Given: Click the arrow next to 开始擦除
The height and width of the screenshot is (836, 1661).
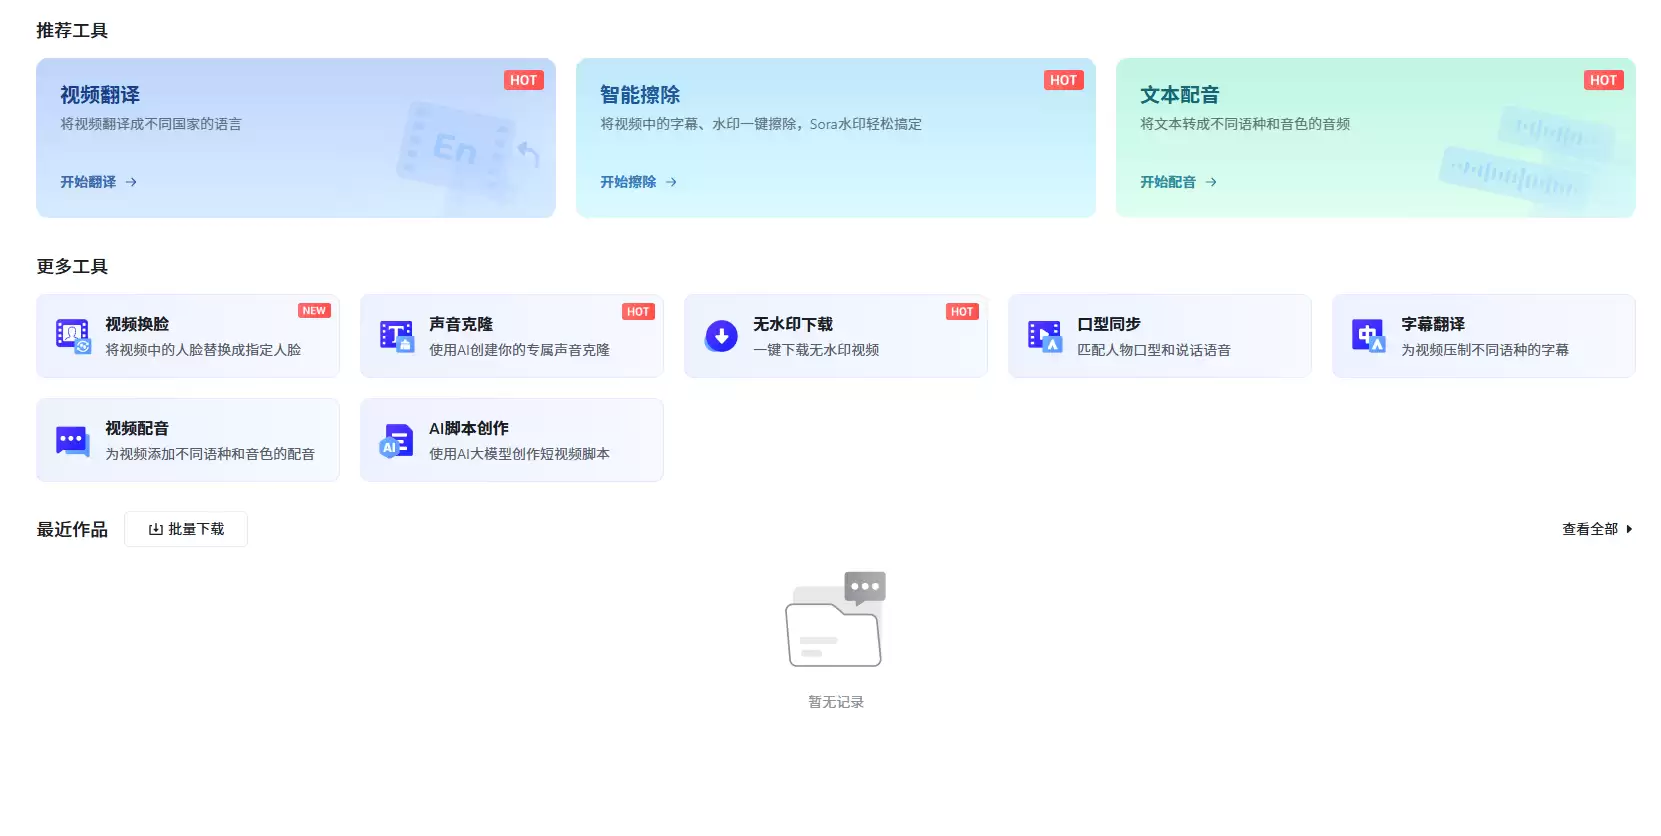Looking at the screenshot, I should (671, 182).
